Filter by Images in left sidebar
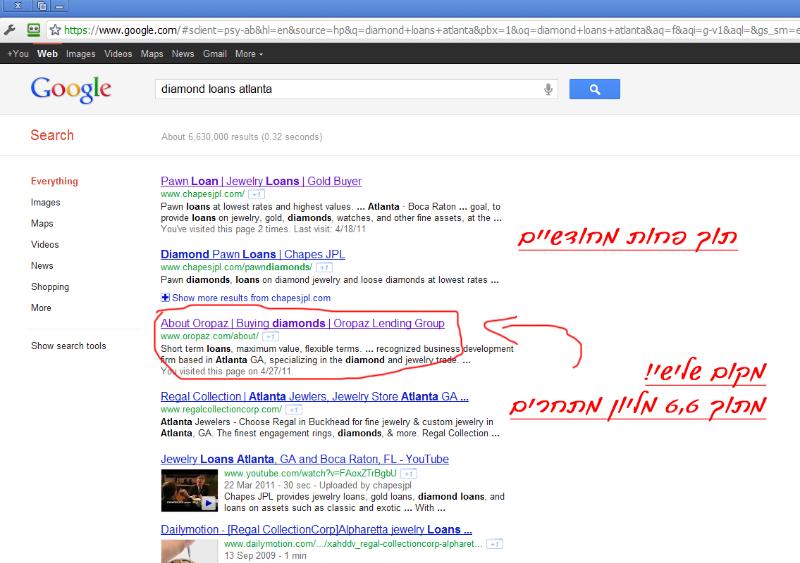The height and width of the screenshot is (563, 800). [x=45, y=202]
